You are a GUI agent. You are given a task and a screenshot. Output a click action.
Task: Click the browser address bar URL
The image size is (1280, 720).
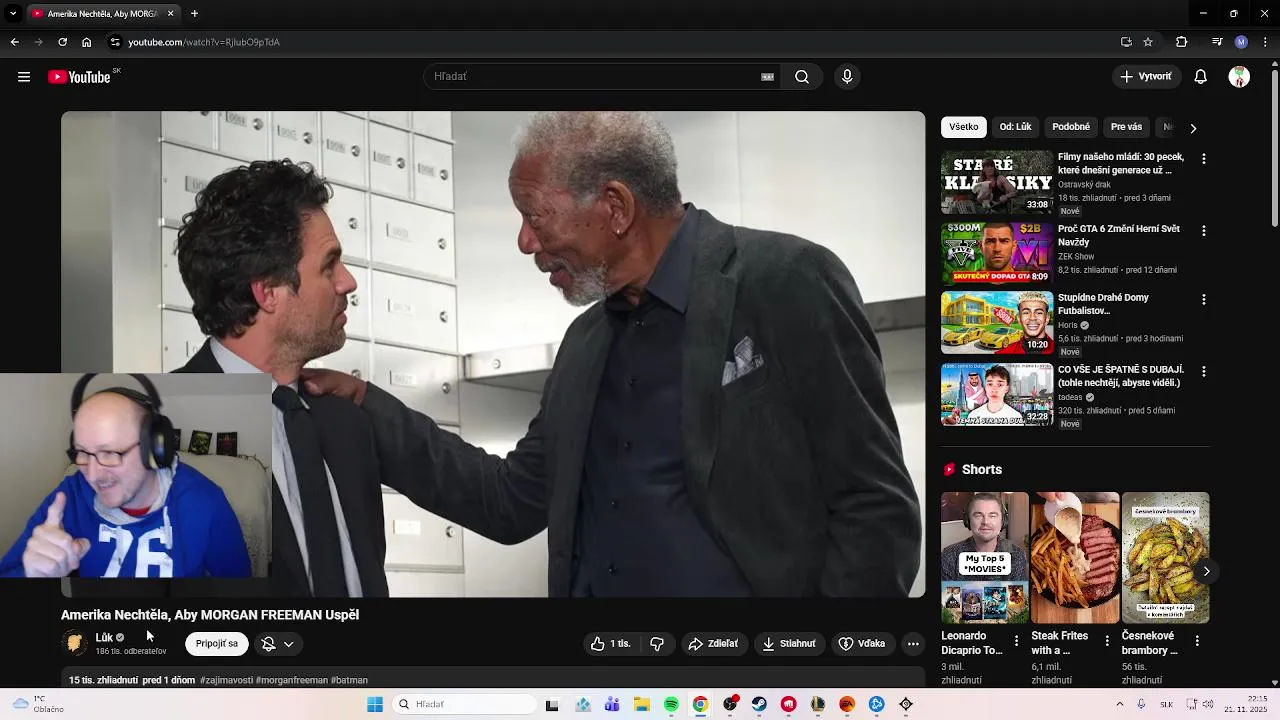[204, 42]
